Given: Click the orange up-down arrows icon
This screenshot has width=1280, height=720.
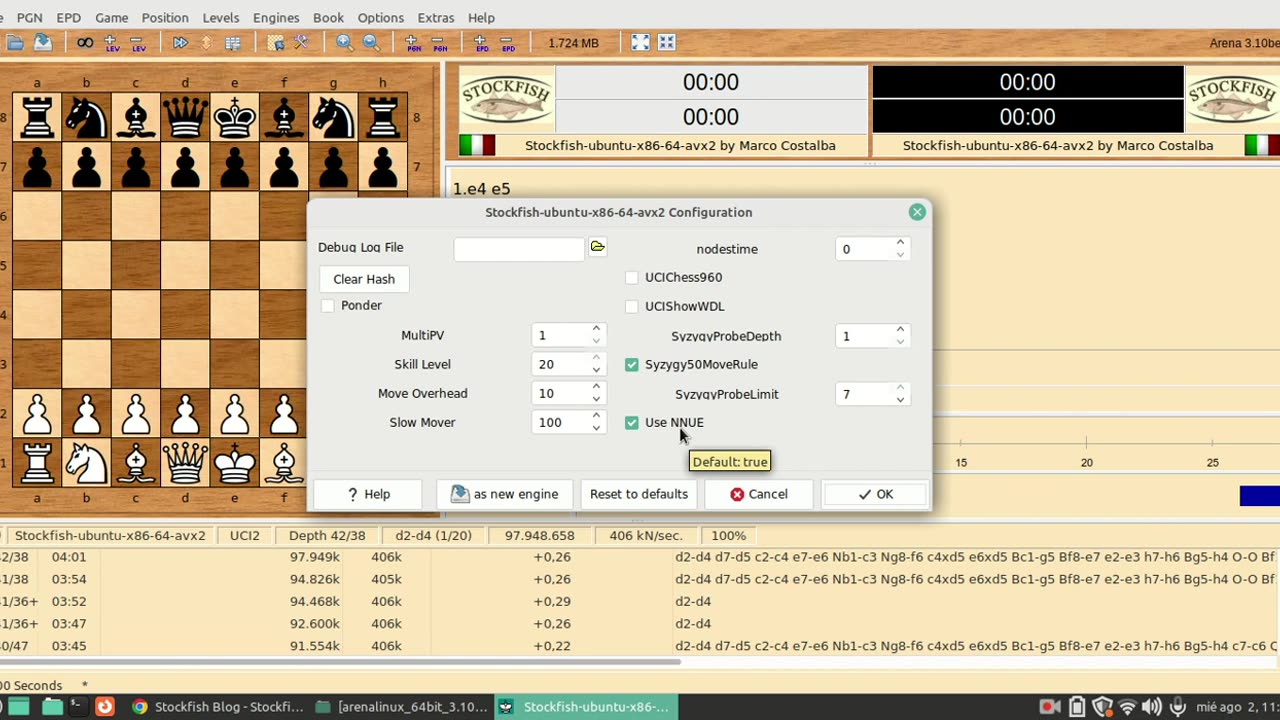Looking at the screenshot, I should 206,43.
